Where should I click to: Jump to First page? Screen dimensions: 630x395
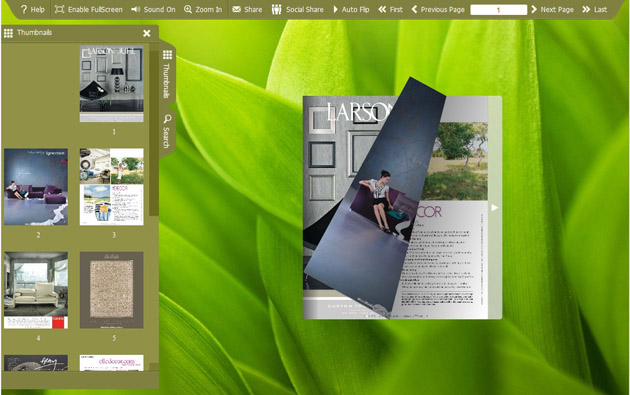(x=390, y=9)
